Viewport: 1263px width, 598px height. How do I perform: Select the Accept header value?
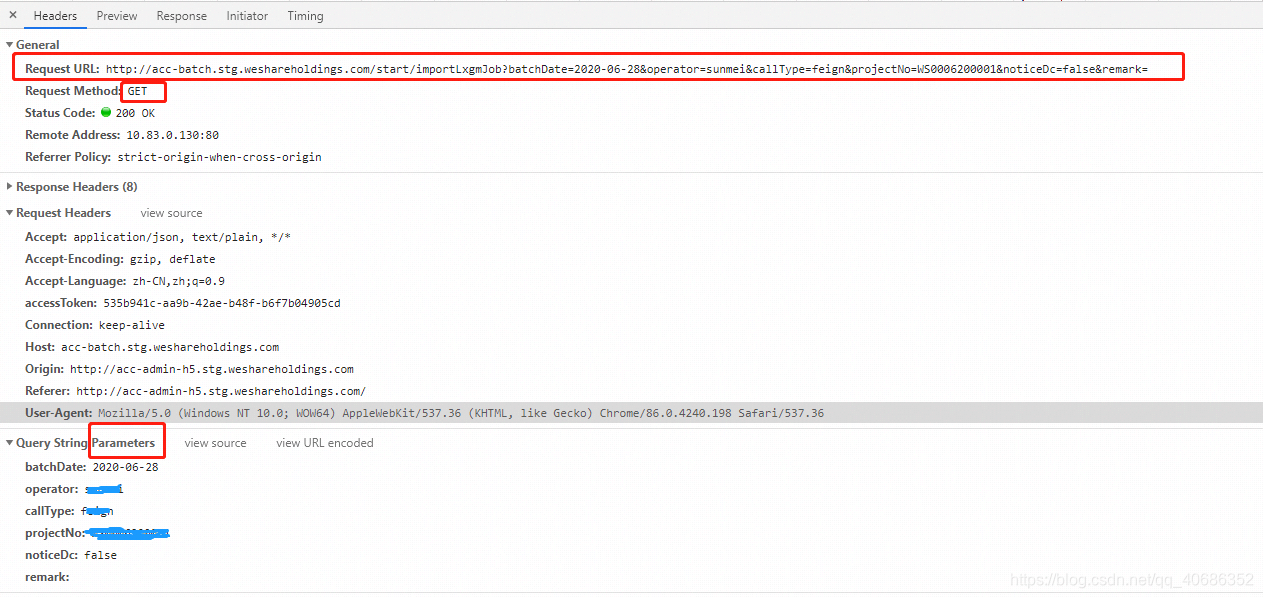182,237
